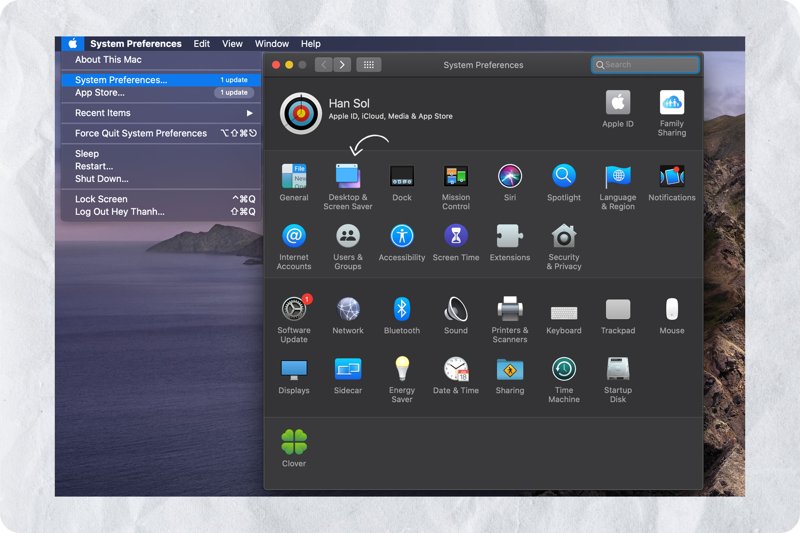Click the Han Sol profile picture
800x533 pixels.
pyautogui.click(x=301, y=113)
